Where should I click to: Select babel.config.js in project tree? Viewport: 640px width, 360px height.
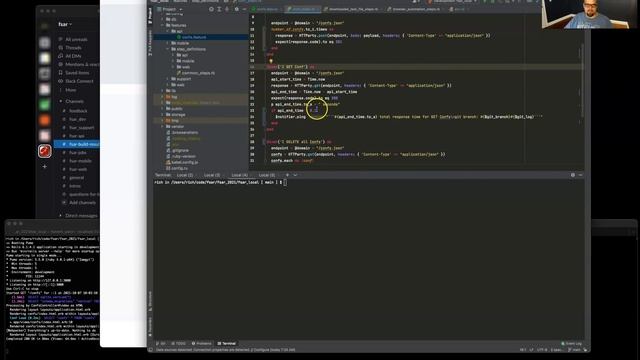(182, 162)
